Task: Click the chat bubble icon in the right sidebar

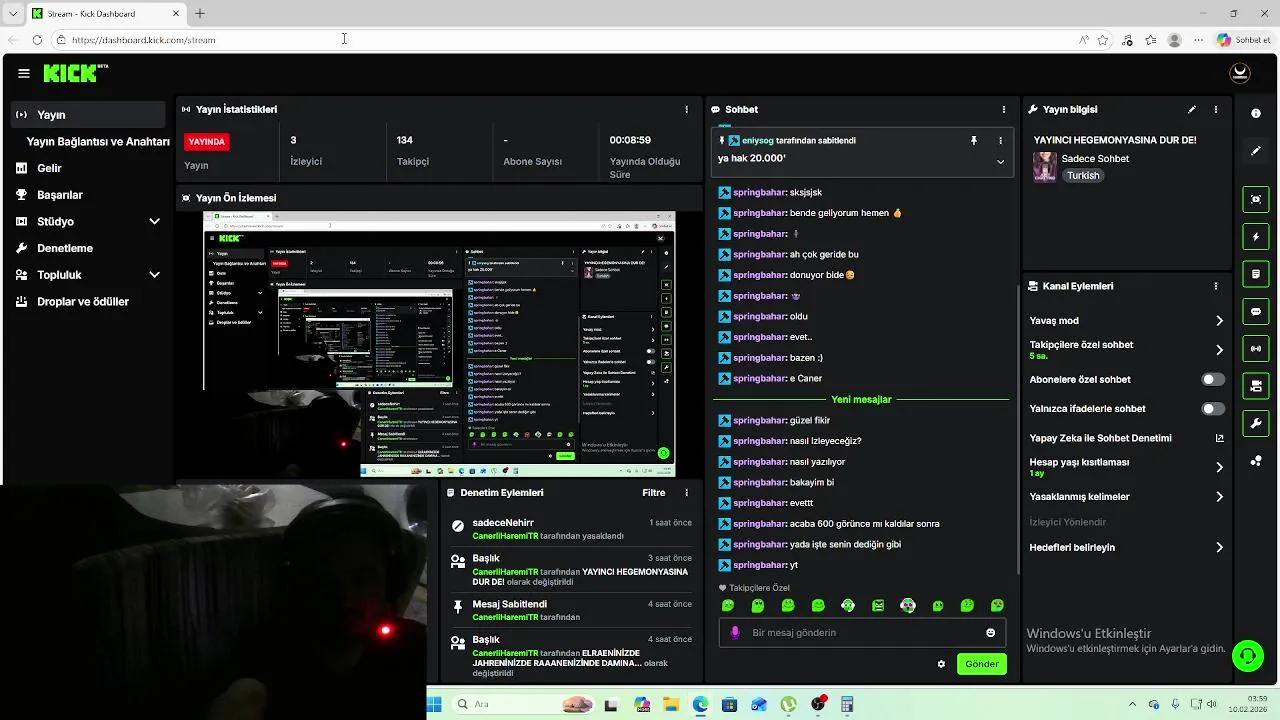Action: (1256, 312)
